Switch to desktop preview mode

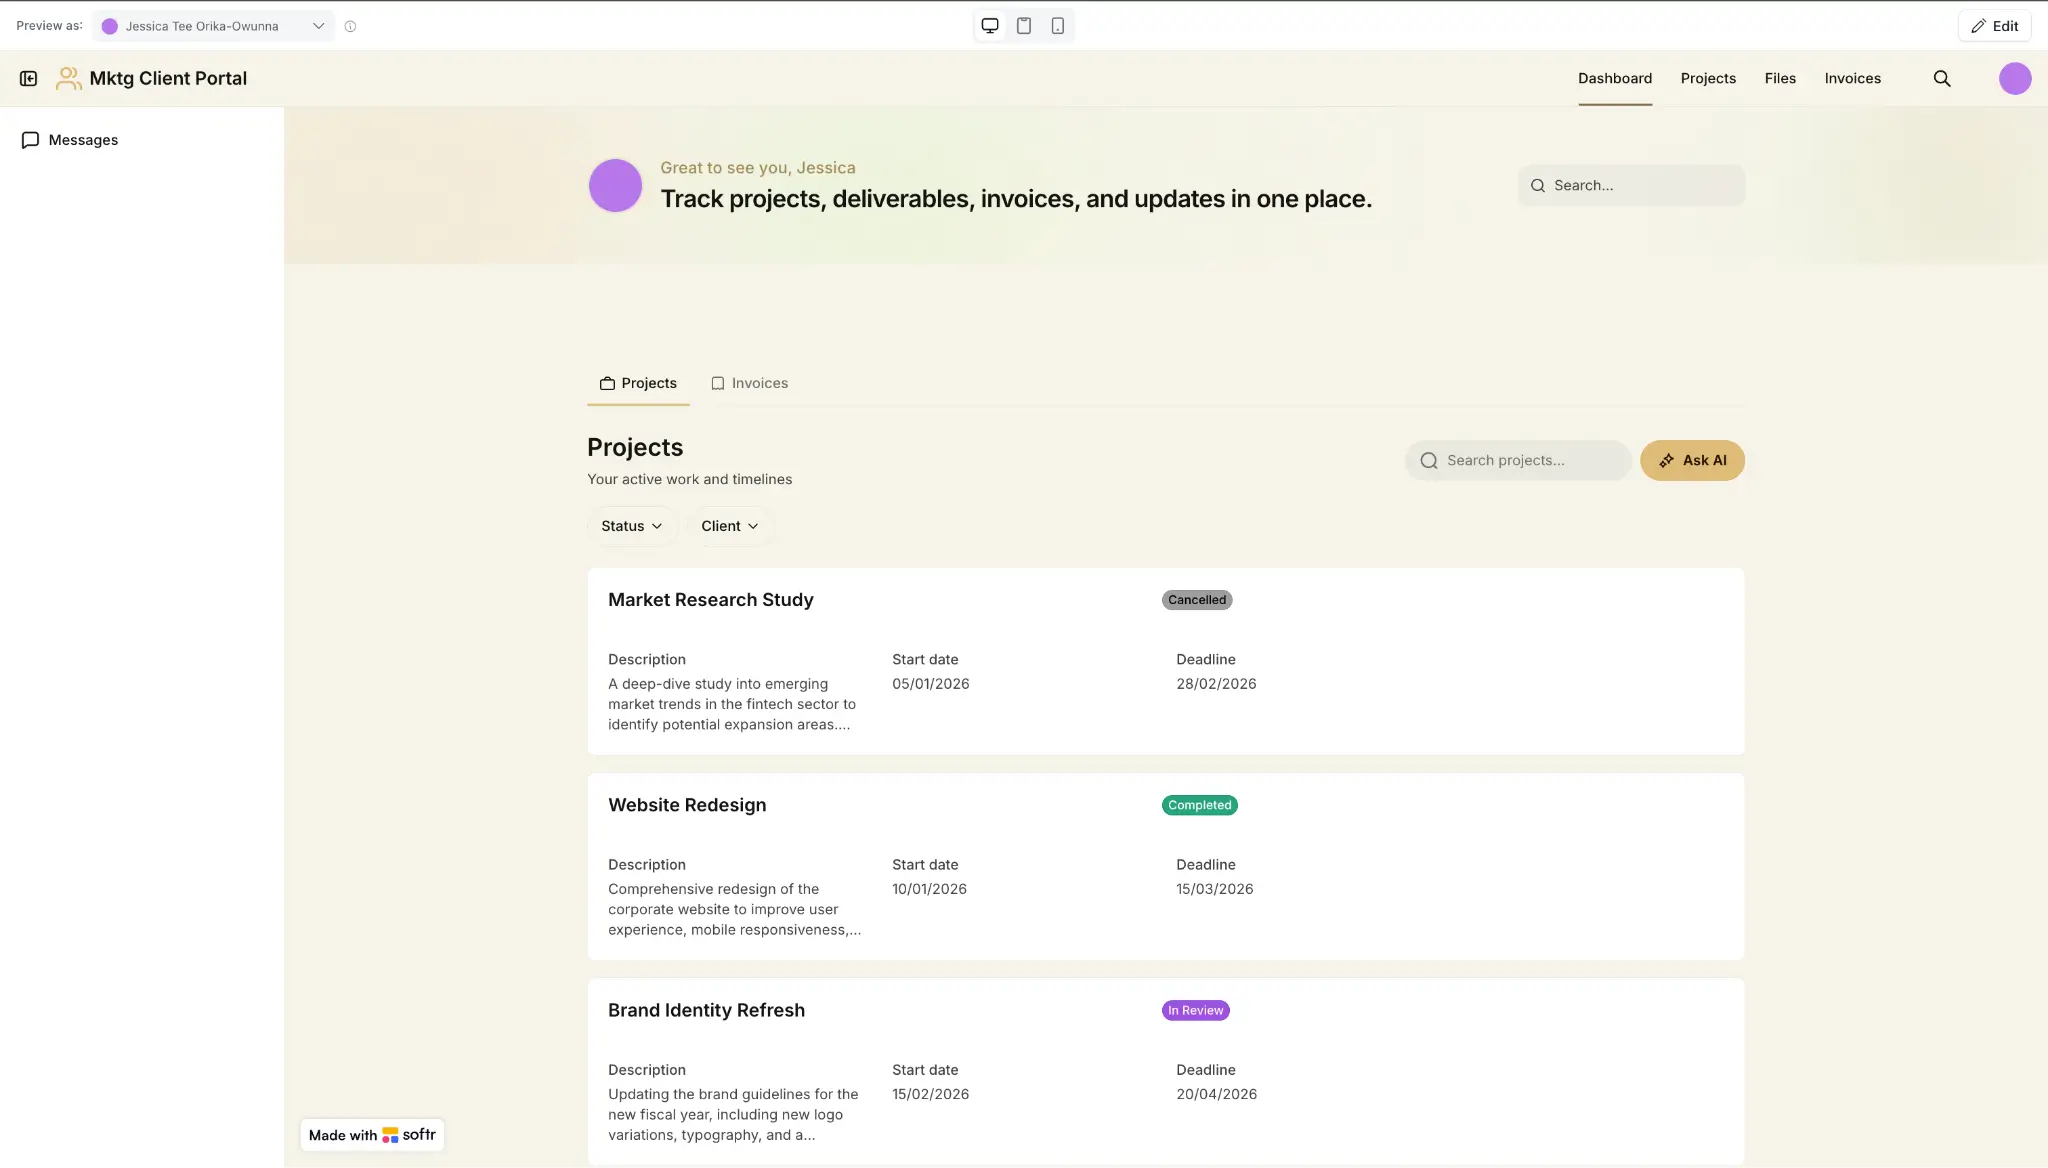pos(989,25)
